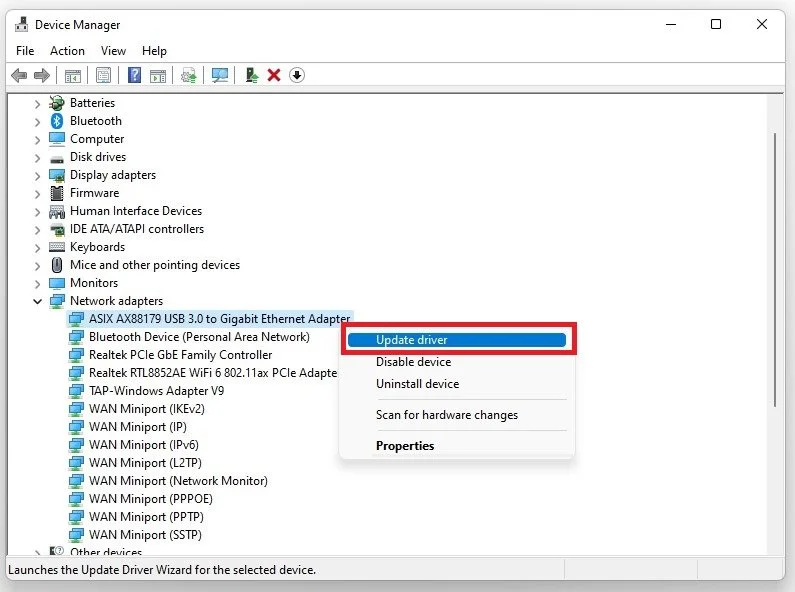
Task: Select IDE ATA/ATAPI controllers label
Action: click(x=137, y=229)
